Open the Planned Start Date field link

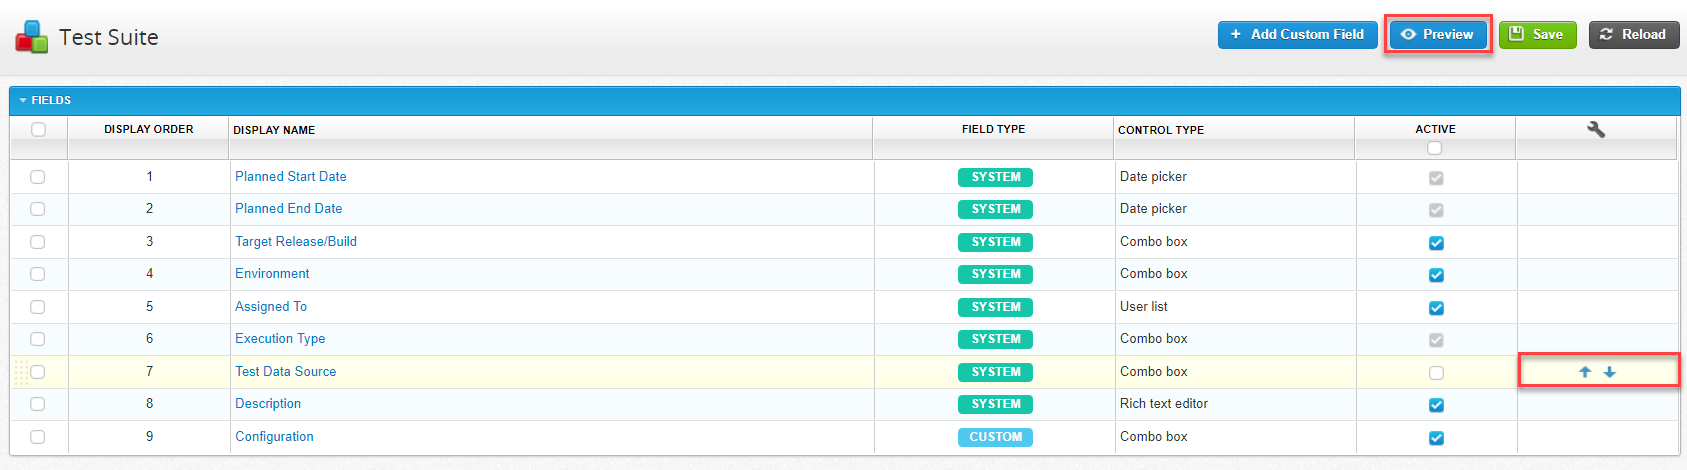point(291,177)
